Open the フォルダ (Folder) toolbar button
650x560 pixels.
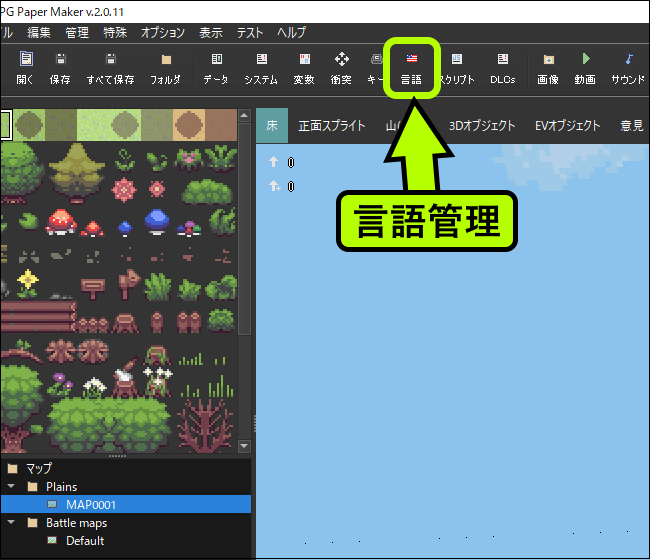165,68
